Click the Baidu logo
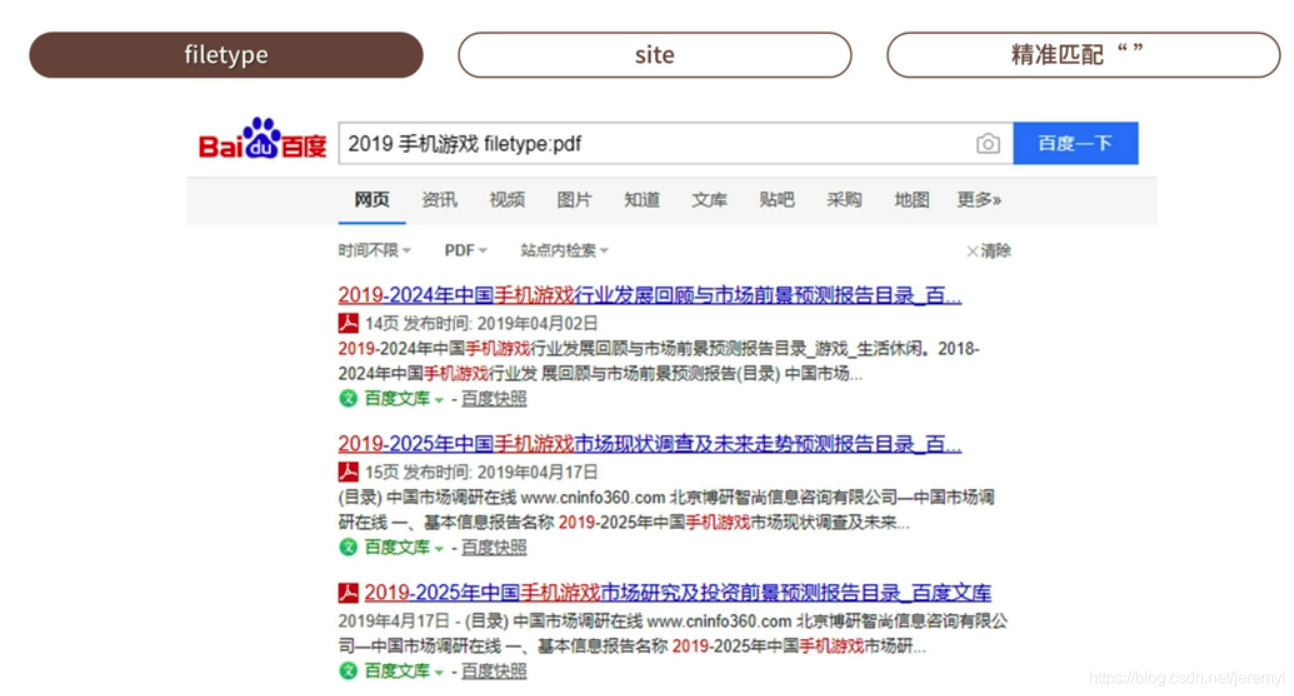1294x696 pixels. click(262, 142)
